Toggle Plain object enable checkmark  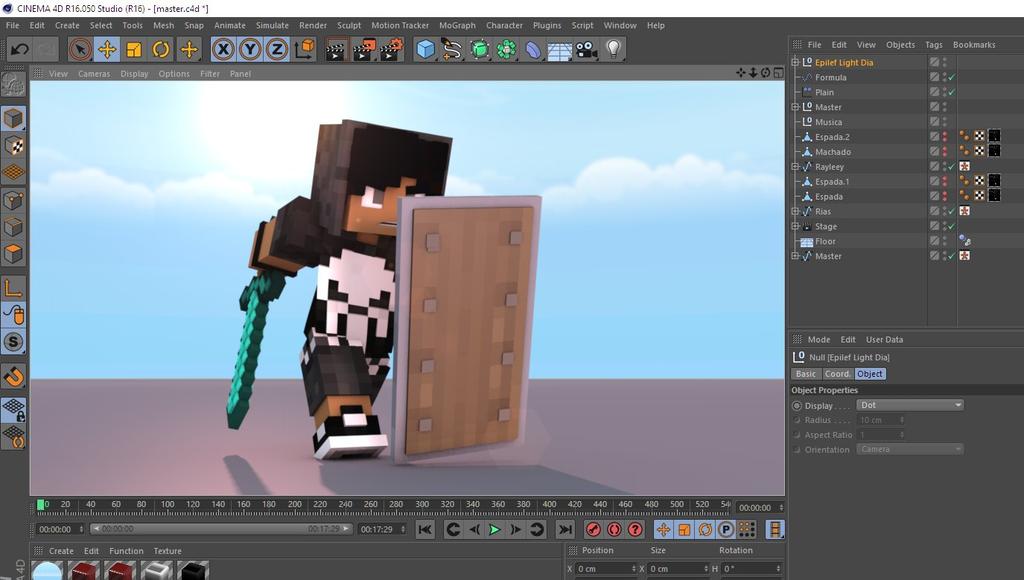pos(952,92)
